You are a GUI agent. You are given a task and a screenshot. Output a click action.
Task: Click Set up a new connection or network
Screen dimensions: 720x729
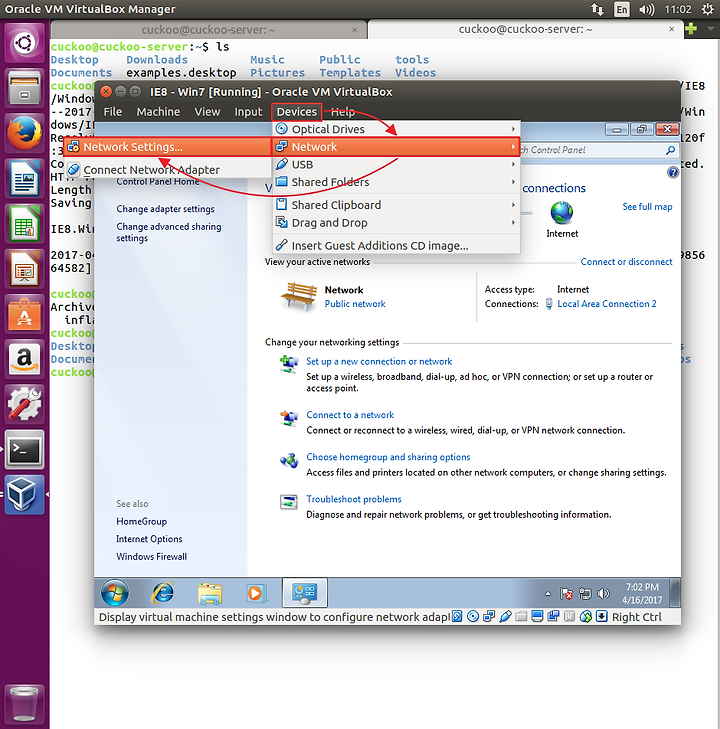pyautogui.click(x=379, y=362)
